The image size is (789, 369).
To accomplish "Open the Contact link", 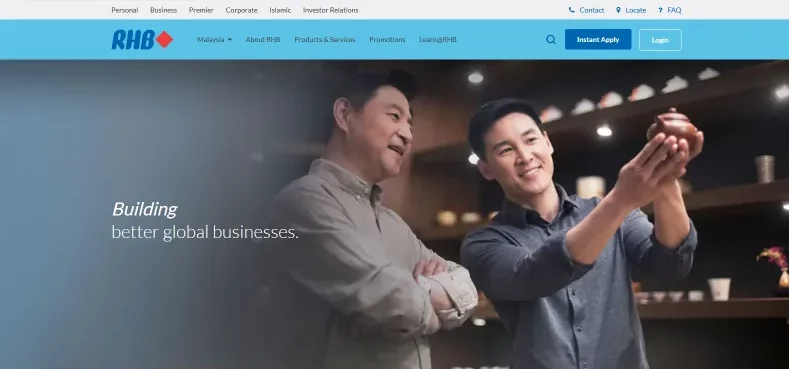I will [592, 10].
